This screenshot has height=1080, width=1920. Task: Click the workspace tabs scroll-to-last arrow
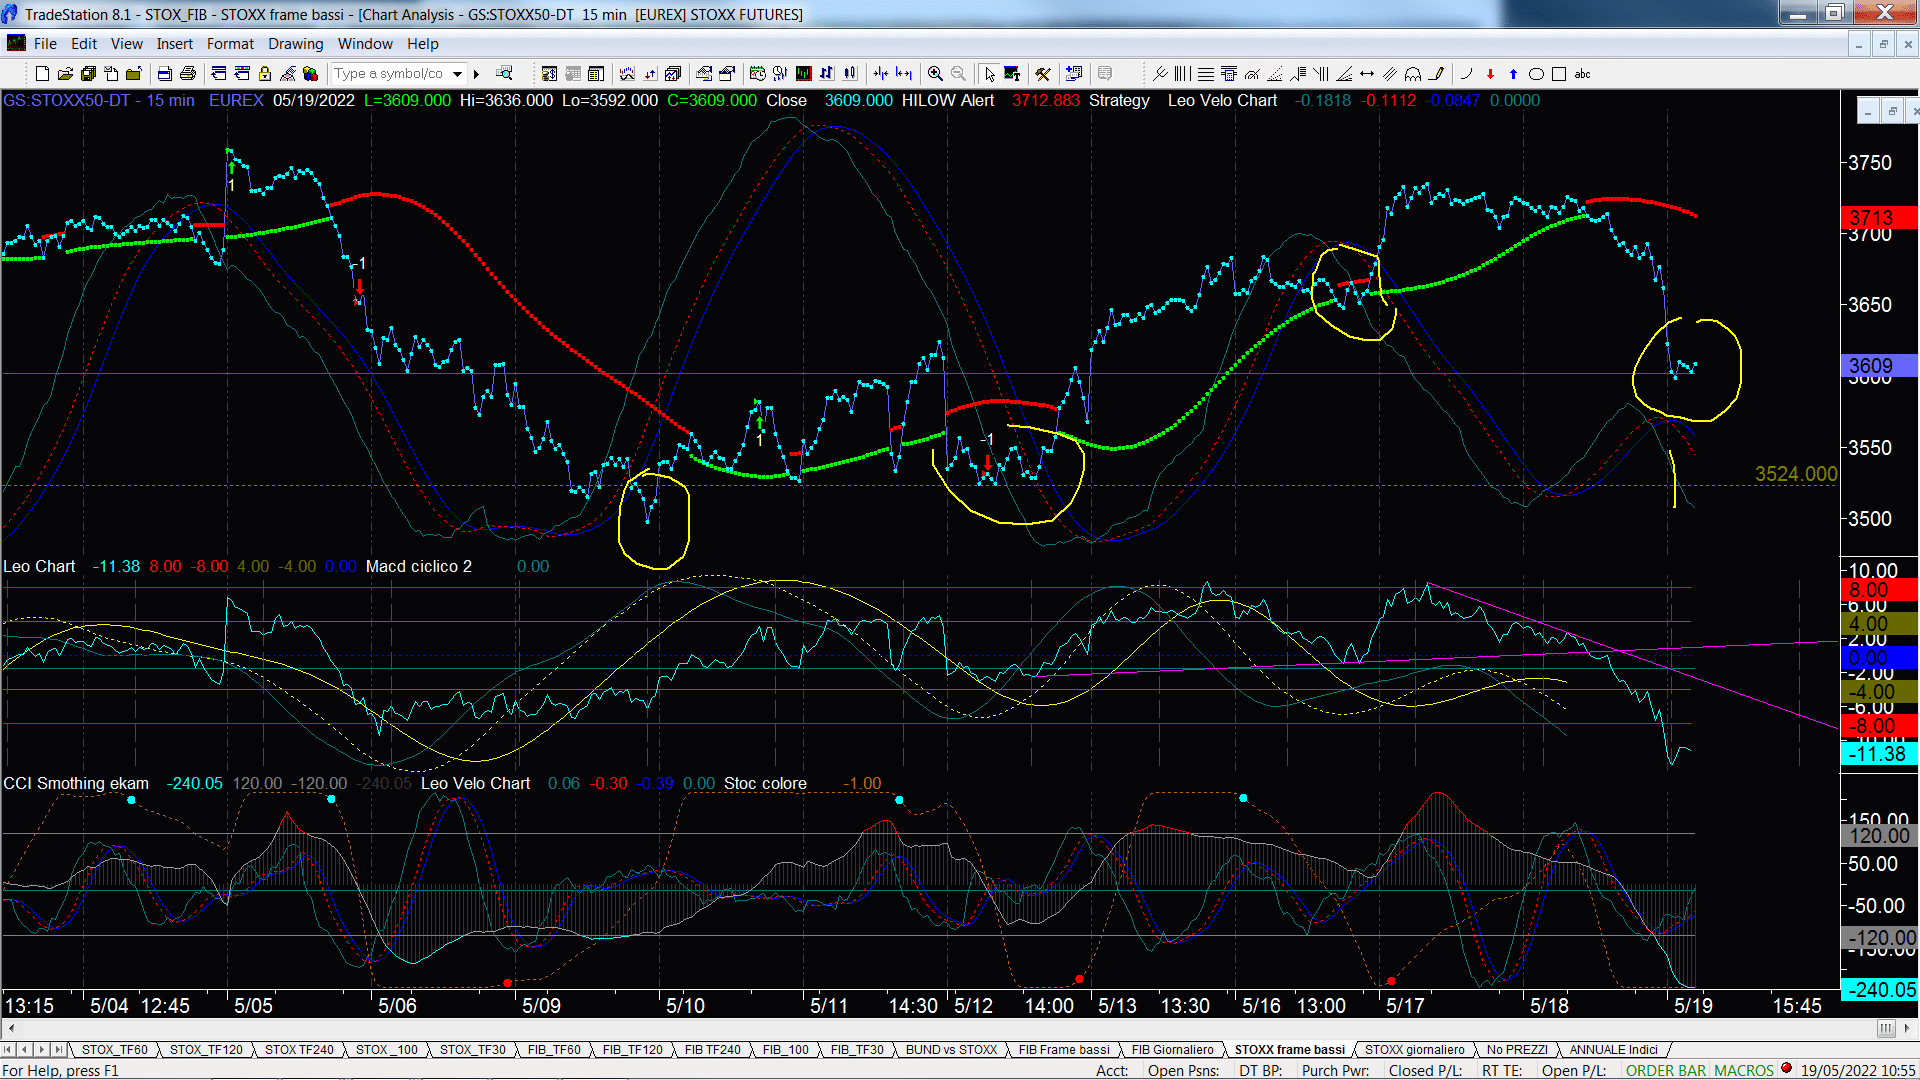pyautogui.click(x=59, y=1050)
